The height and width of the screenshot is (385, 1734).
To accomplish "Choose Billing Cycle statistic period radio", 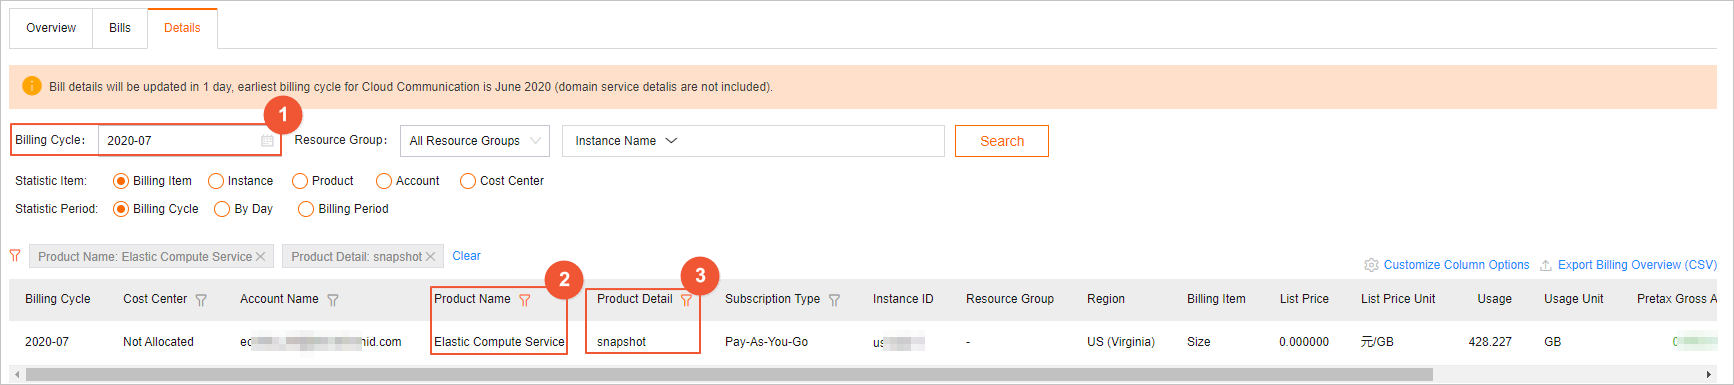I will pyautogui.click(x=121, y=209).
